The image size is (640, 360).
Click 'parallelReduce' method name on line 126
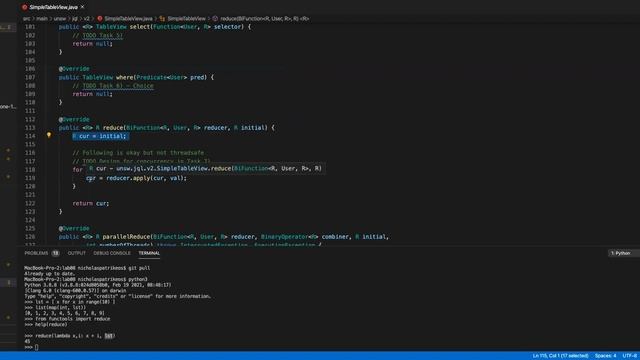127,237
